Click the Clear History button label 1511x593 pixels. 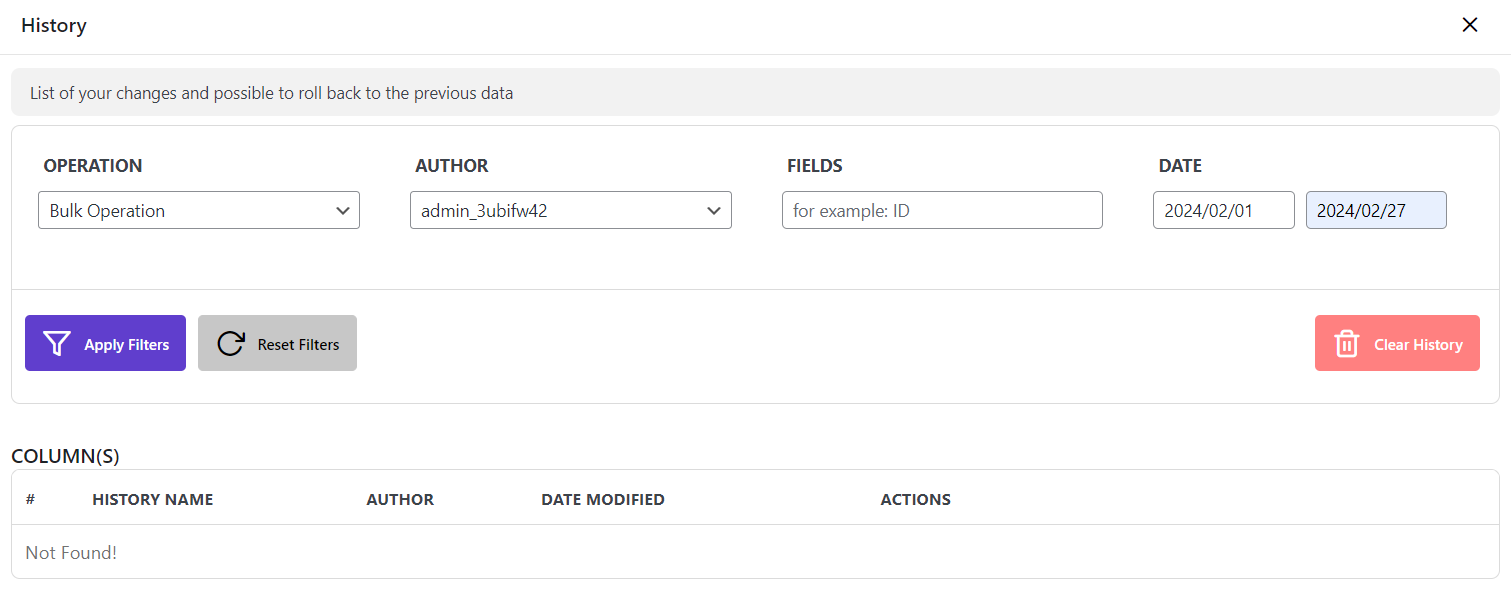pos(1418,344)
